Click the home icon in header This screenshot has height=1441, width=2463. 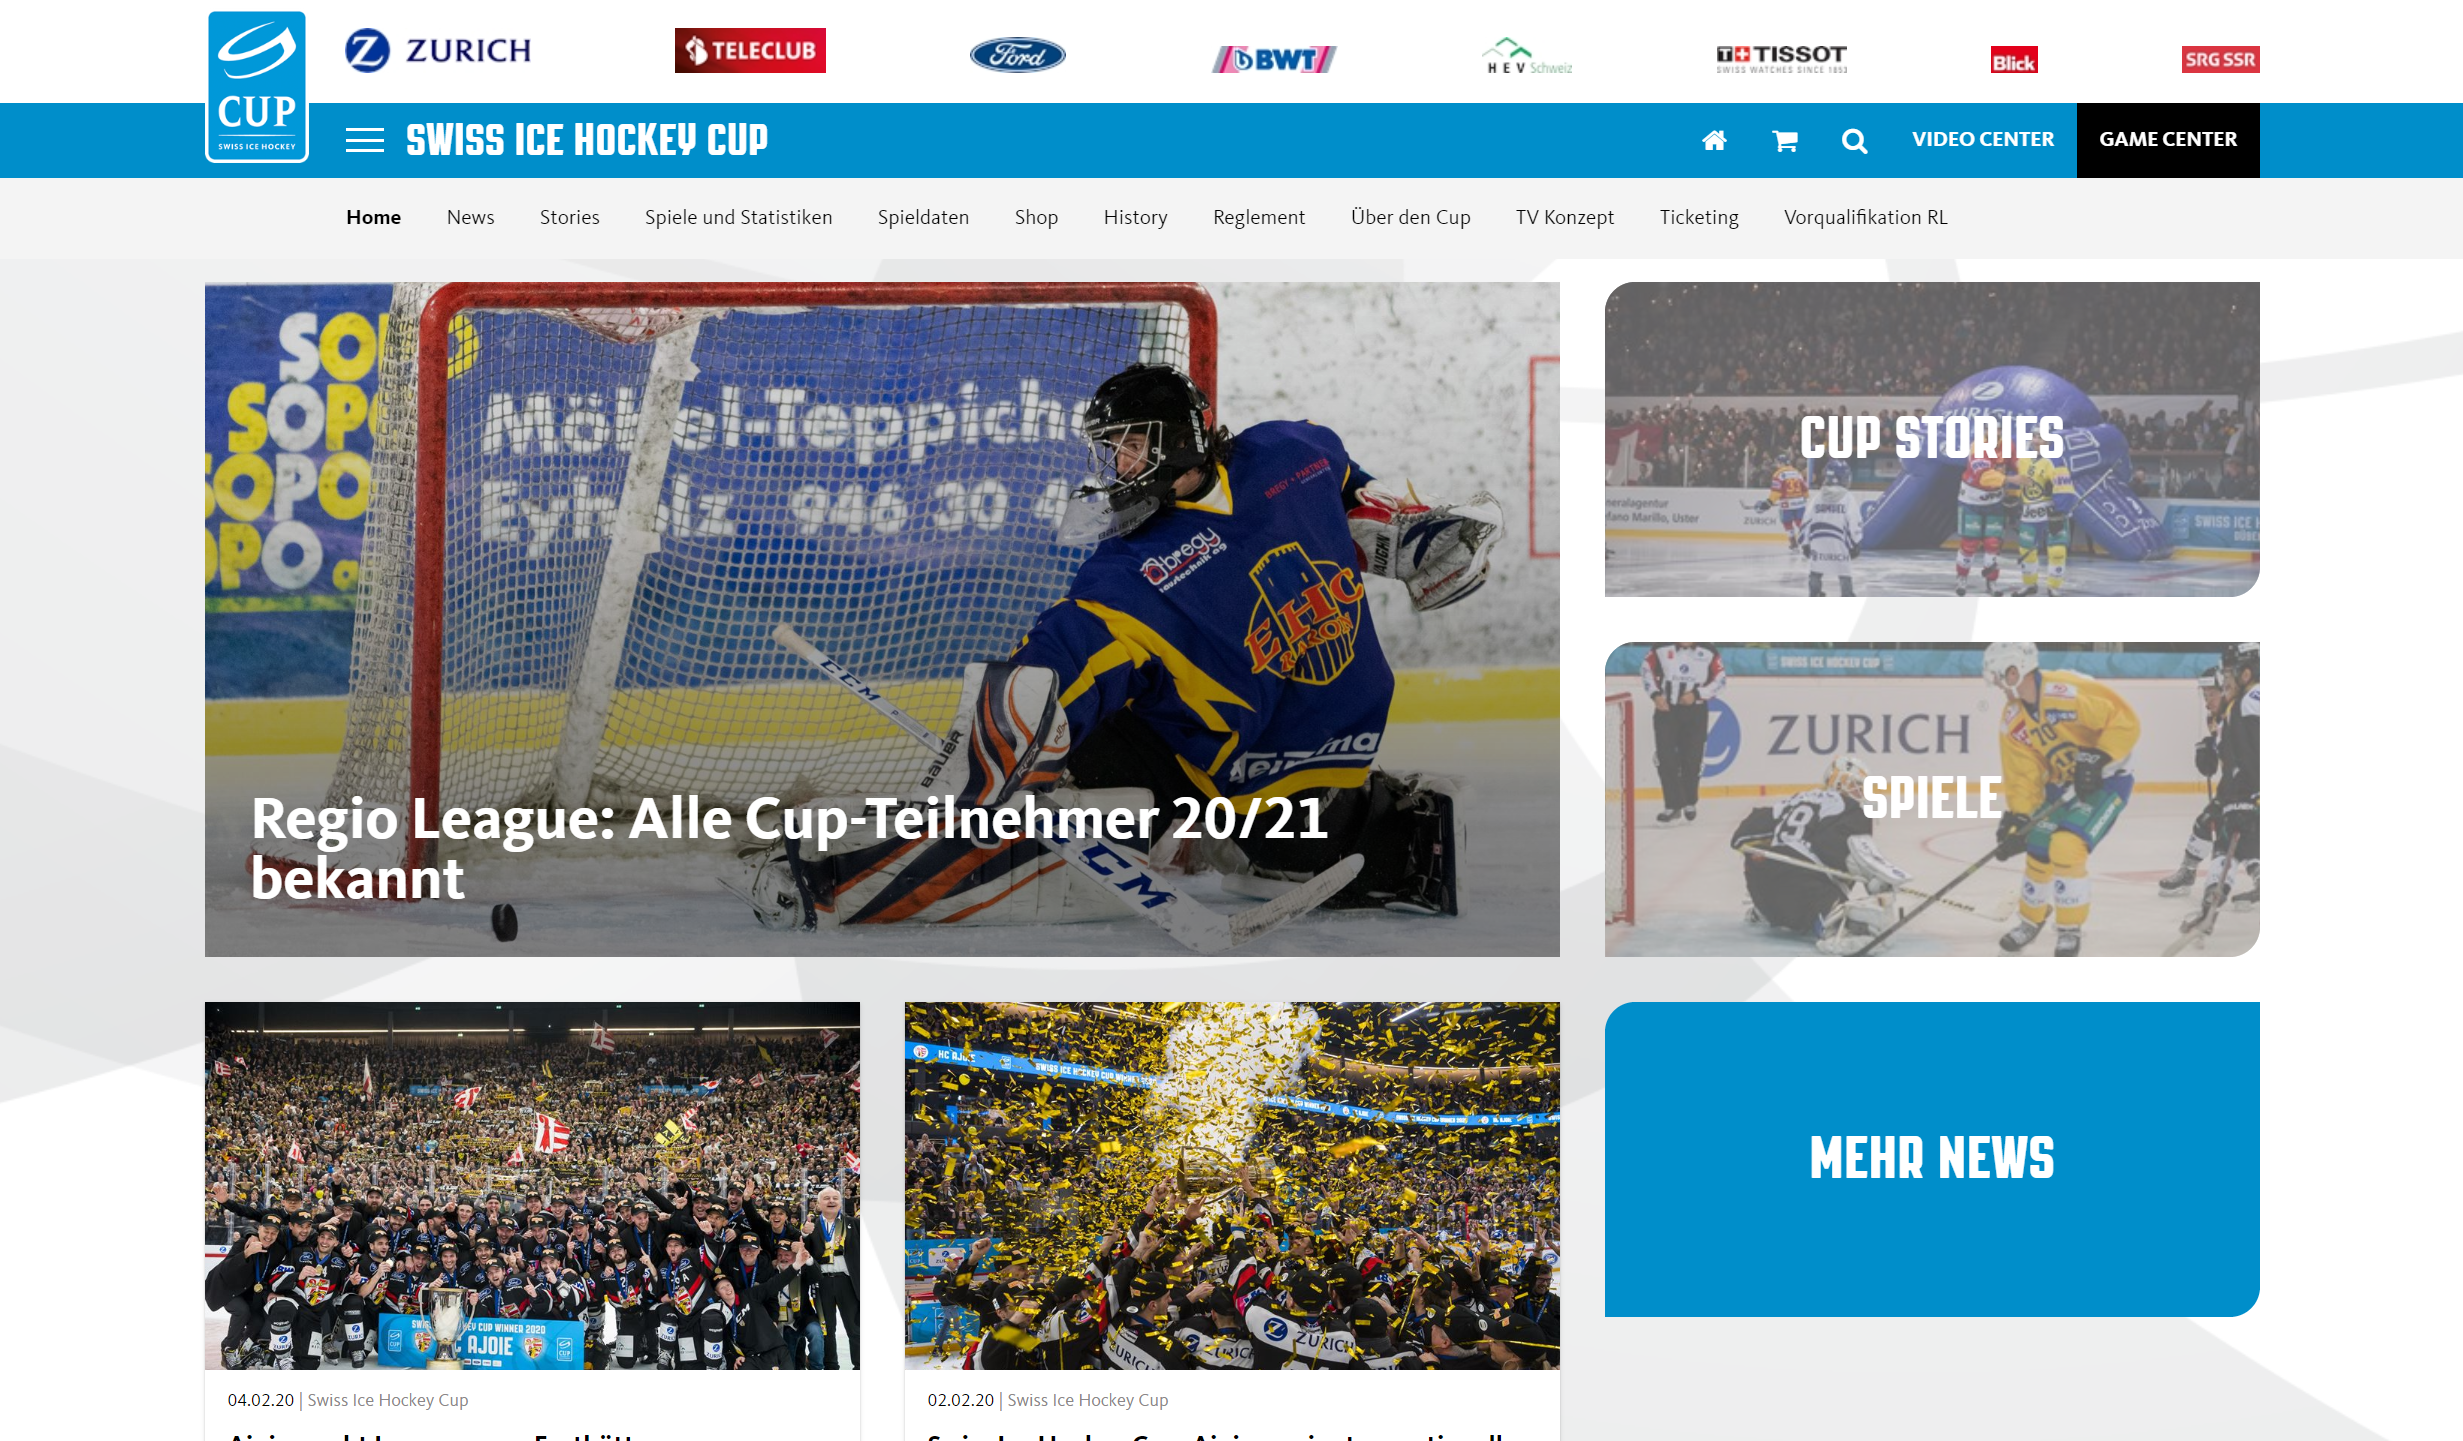point(1714,140)
